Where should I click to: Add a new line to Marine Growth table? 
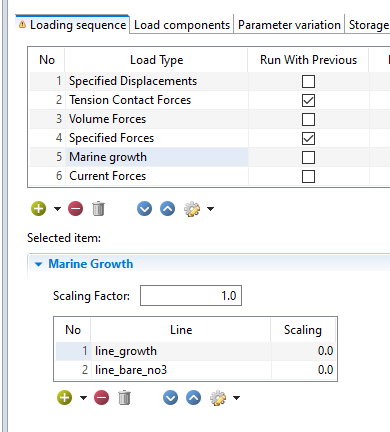tap(65, 398)
